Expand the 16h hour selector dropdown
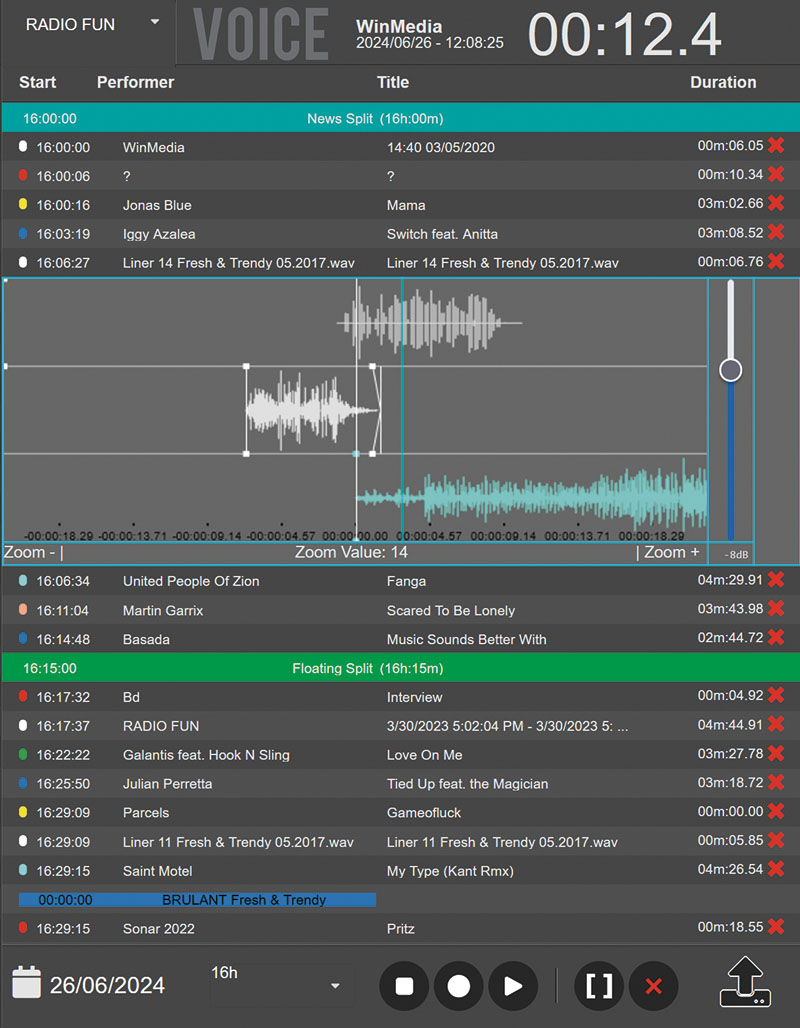 [x=334, y=986]
